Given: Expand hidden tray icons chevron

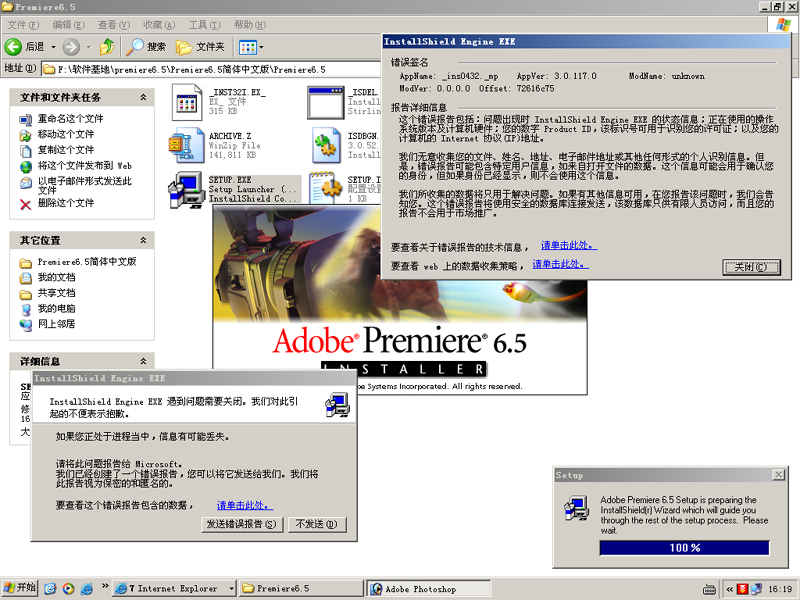Looking at the screenshot, I should tap(730, 589).
